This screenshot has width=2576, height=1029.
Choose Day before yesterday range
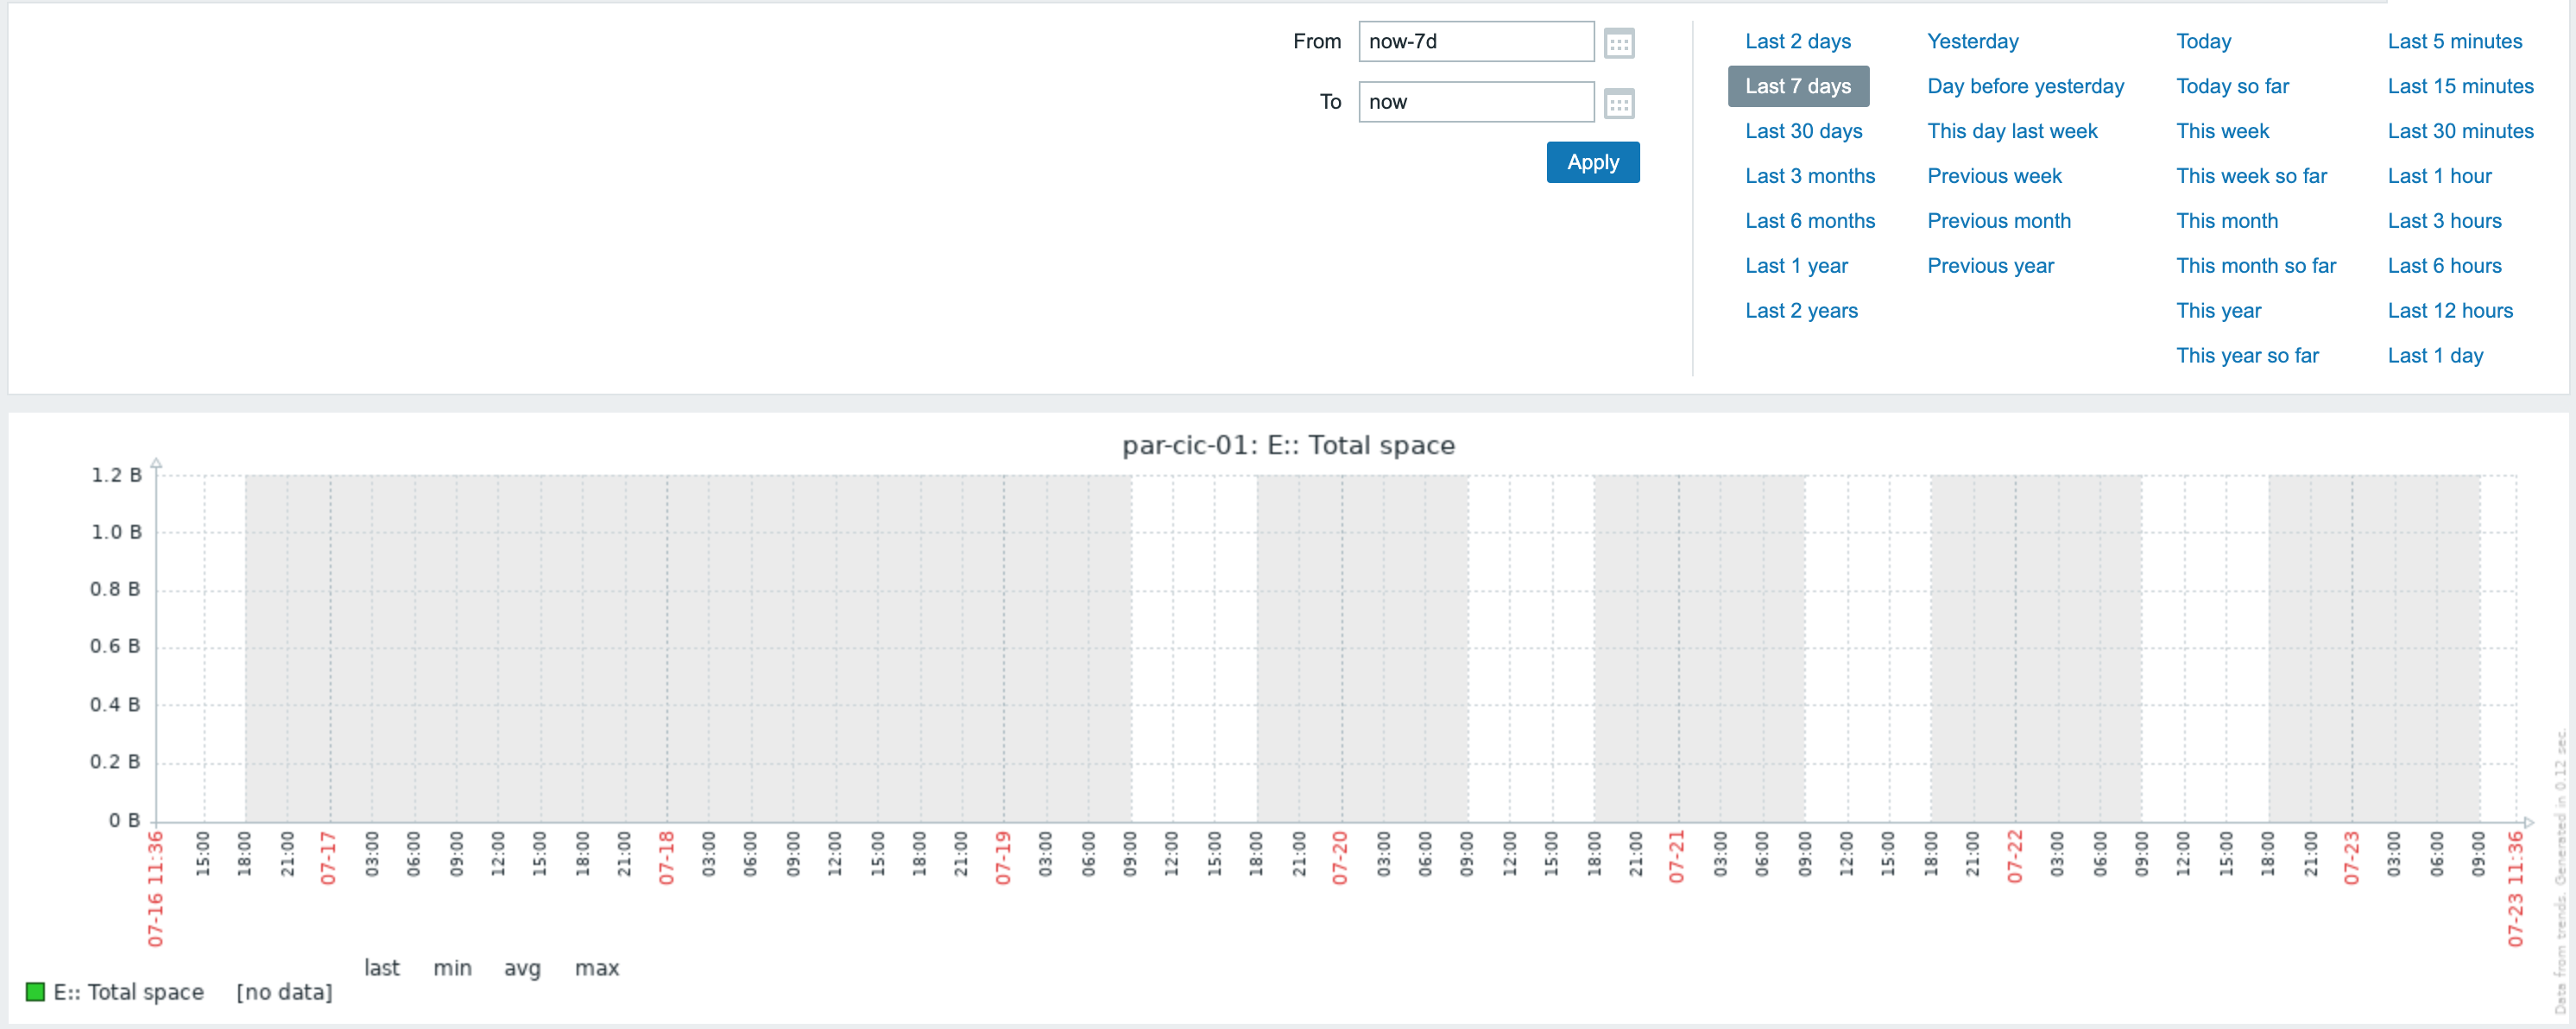tap(2025, 86)
